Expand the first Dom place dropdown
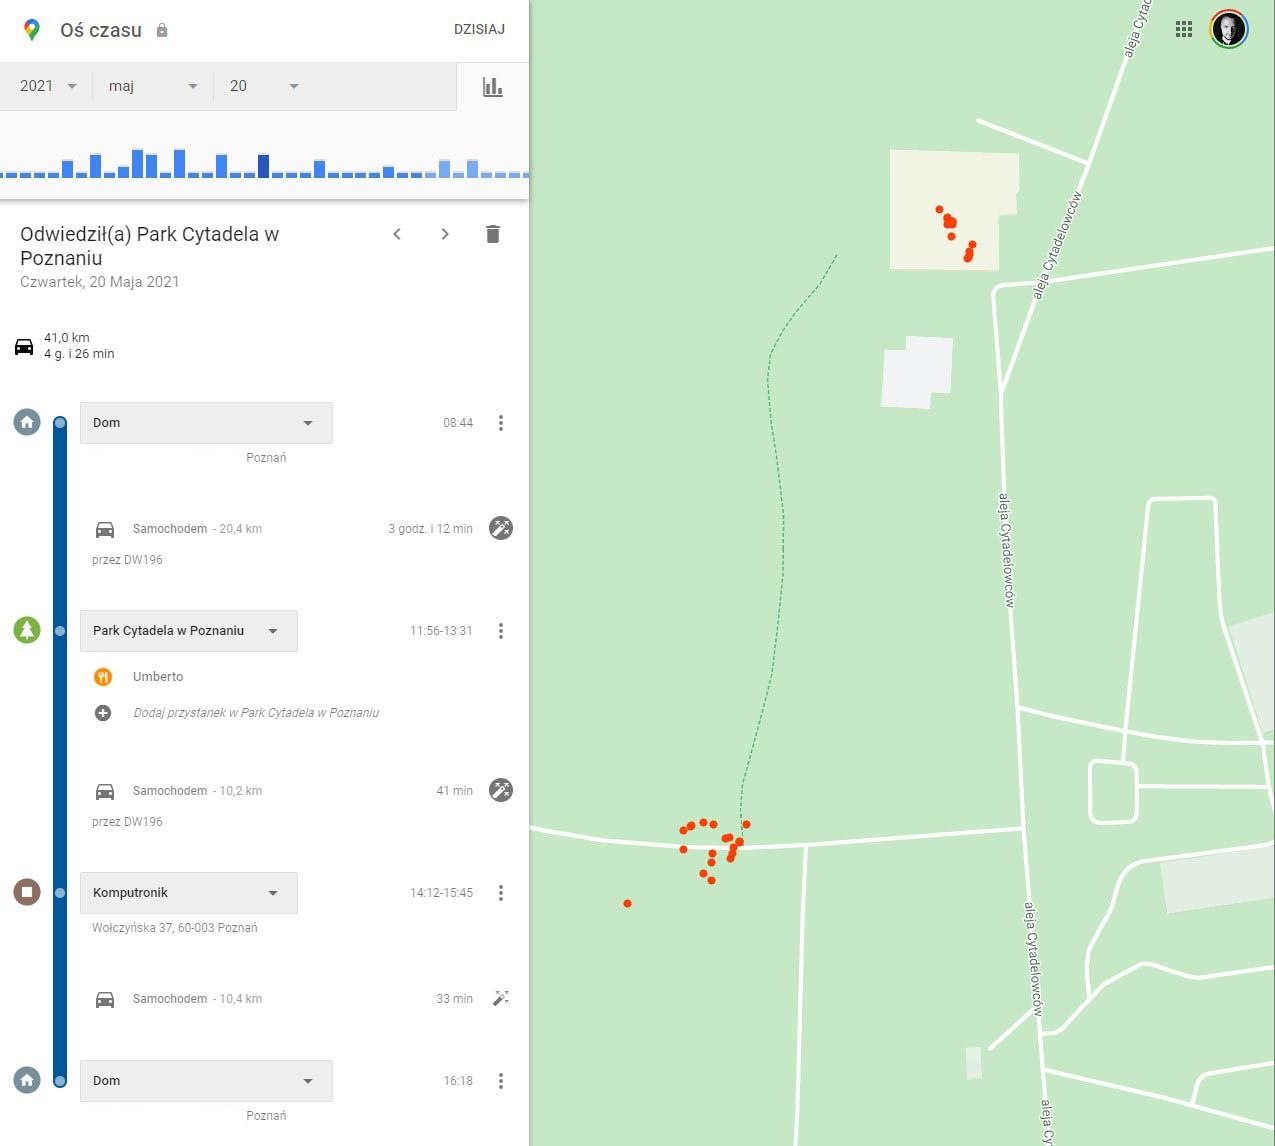This screenshot has height=1146, width=1275. (x=206, y=423)
